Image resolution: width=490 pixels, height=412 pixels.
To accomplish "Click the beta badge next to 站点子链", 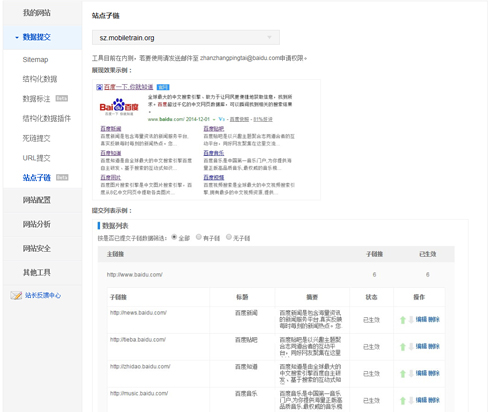I will click(62, 177).
